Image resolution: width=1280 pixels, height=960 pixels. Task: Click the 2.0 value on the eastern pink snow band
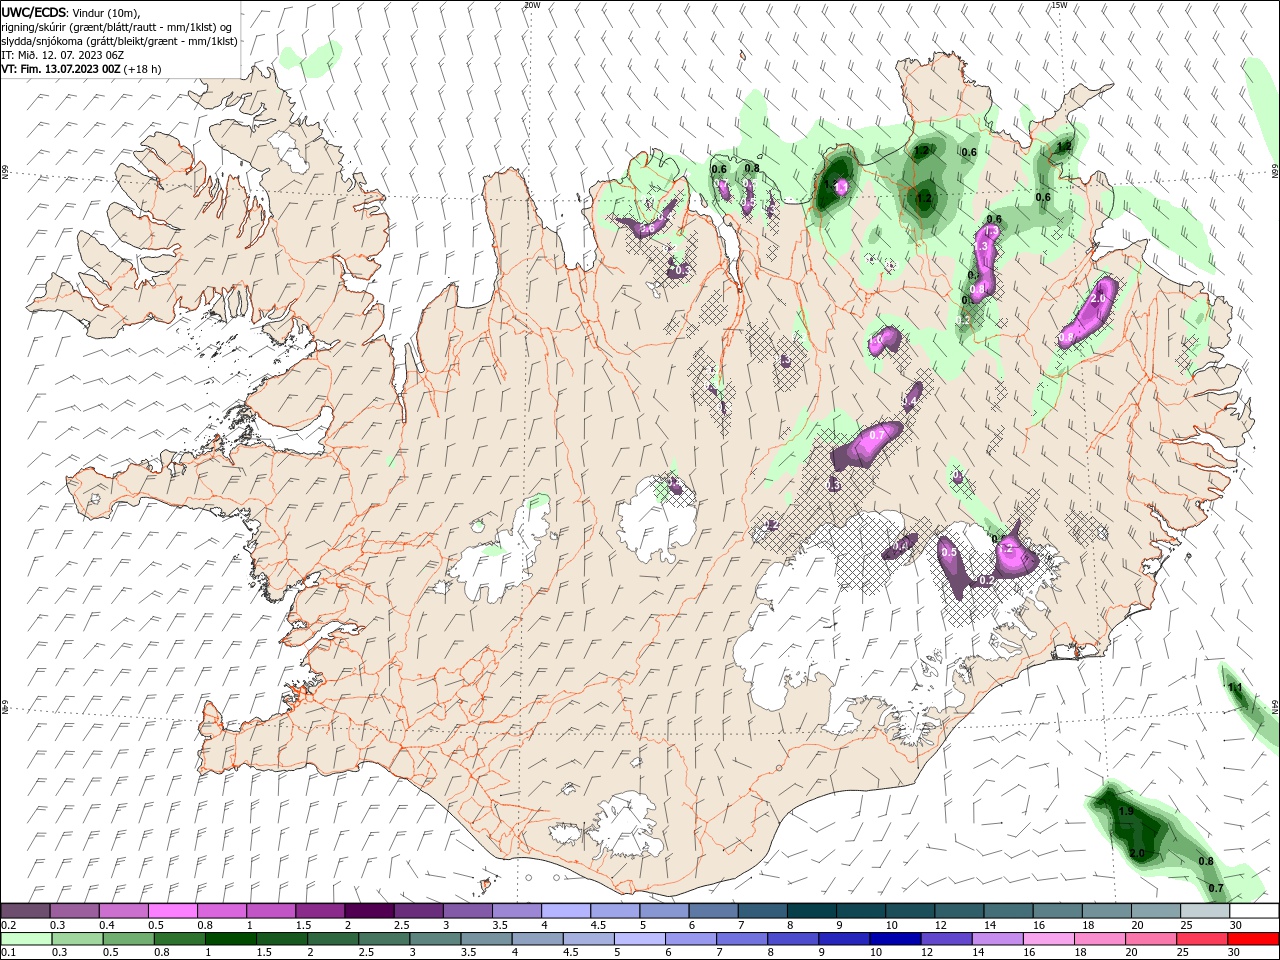tap(1097, 298)
